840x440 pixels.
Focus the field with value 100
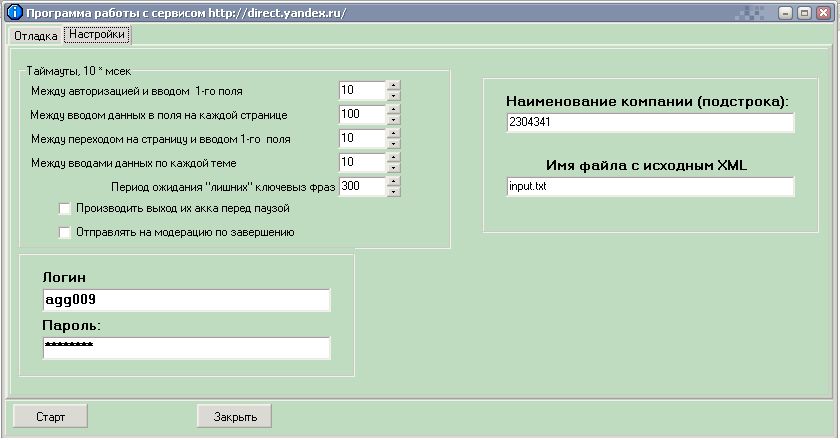363,114
